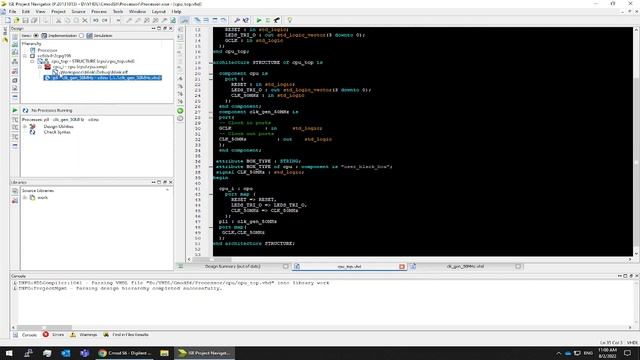Collapse the xc6slx9 device node
Image resolution: width=640 pixels, height=360 pixels.
(25, 56)
